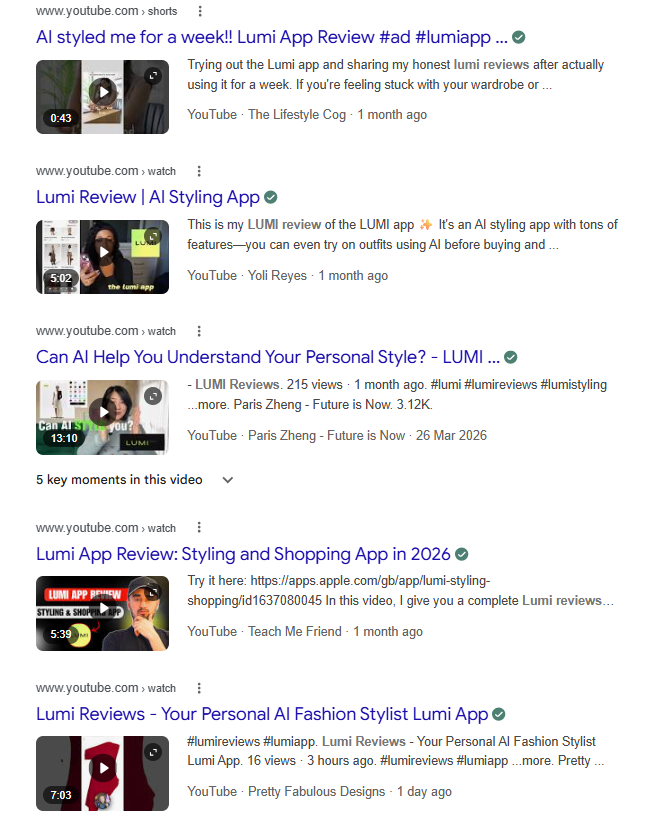Click snippet 'Trying out the Lumi app and sharing'
667x827 pixels.
395,75
